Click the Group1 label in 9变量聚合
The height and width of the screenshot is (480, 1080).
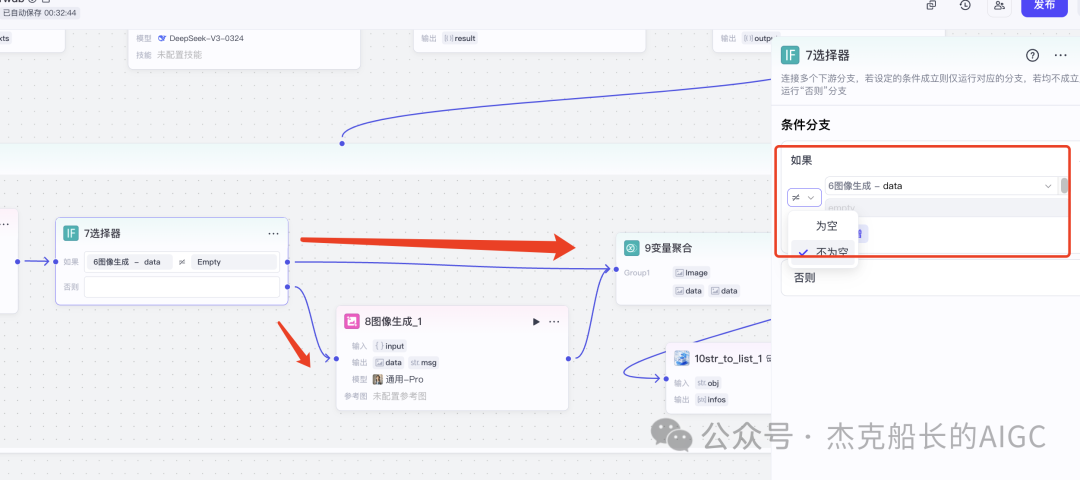click(x=637, y=273)
